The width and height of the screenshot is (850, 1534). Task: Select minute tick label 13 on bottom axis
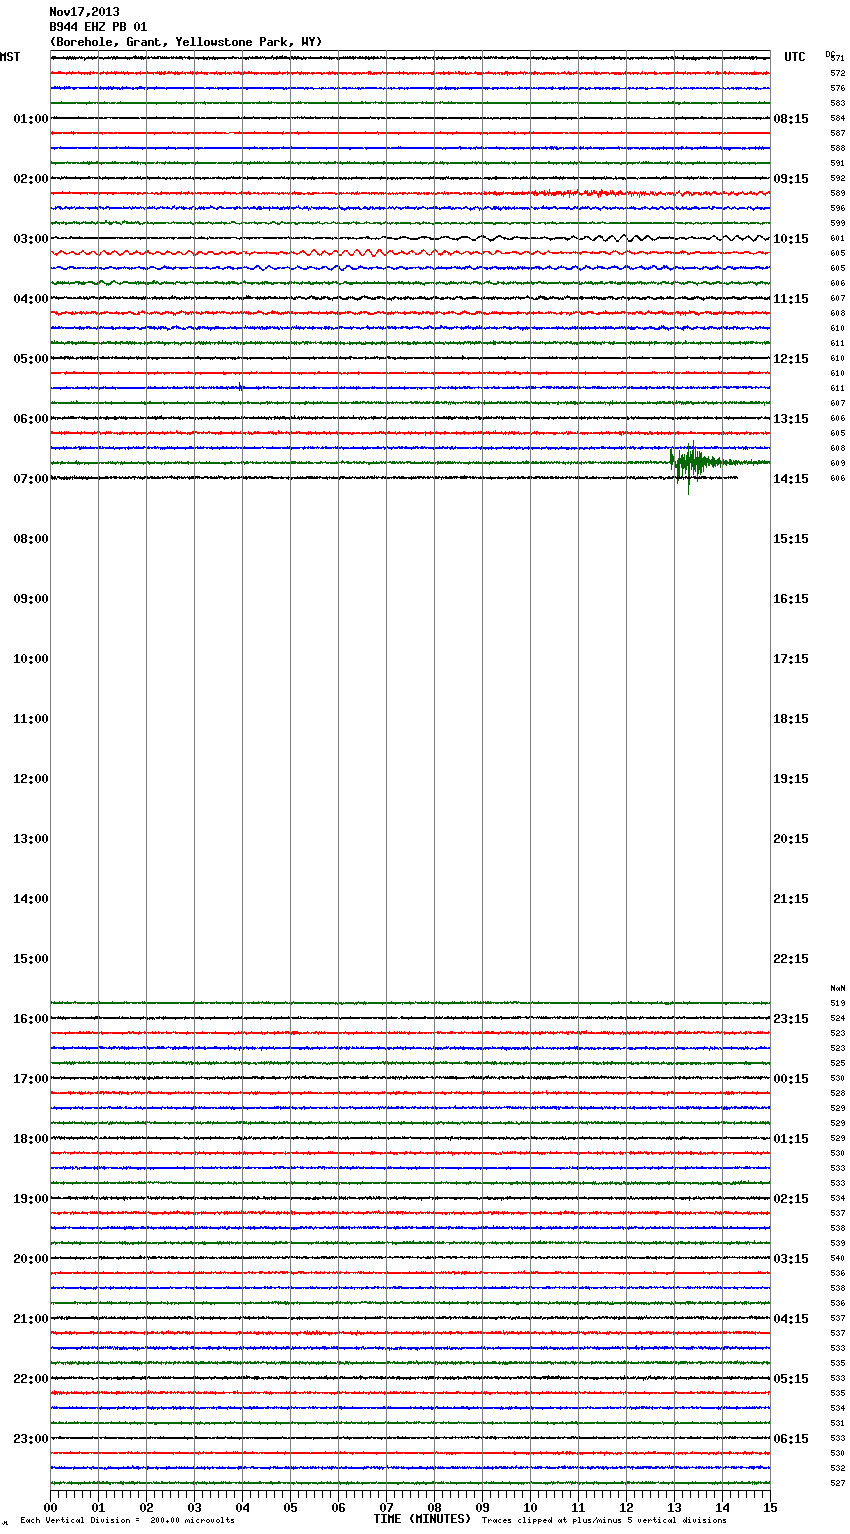coord(674,1507)
